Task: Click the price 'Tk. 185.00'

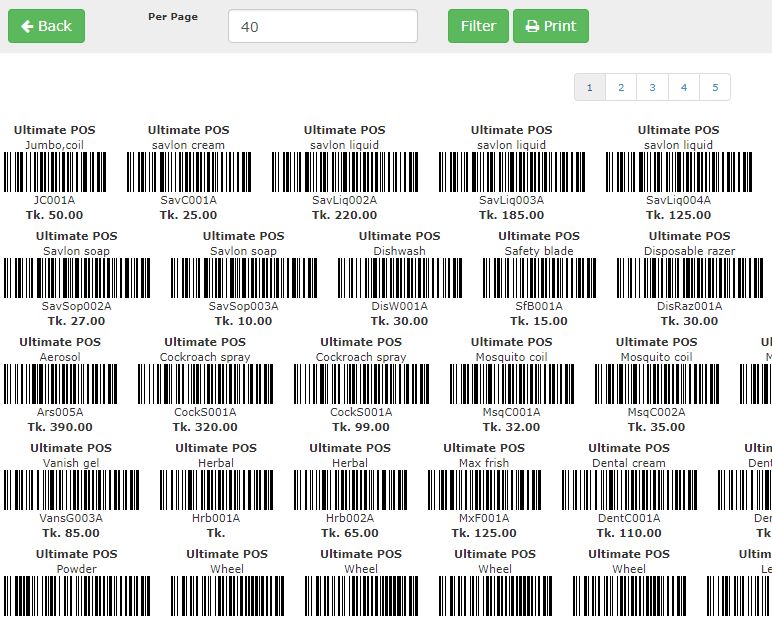Action: pos(512,215)
